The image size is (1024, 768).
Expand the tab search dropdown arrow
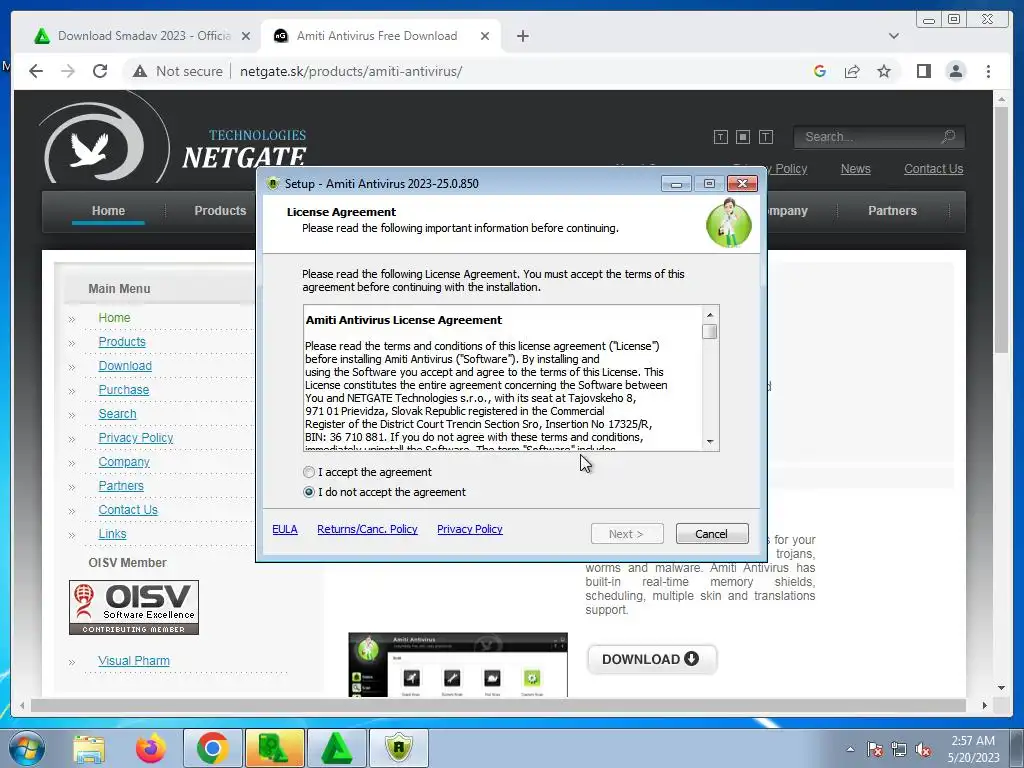tap(893, 36)
